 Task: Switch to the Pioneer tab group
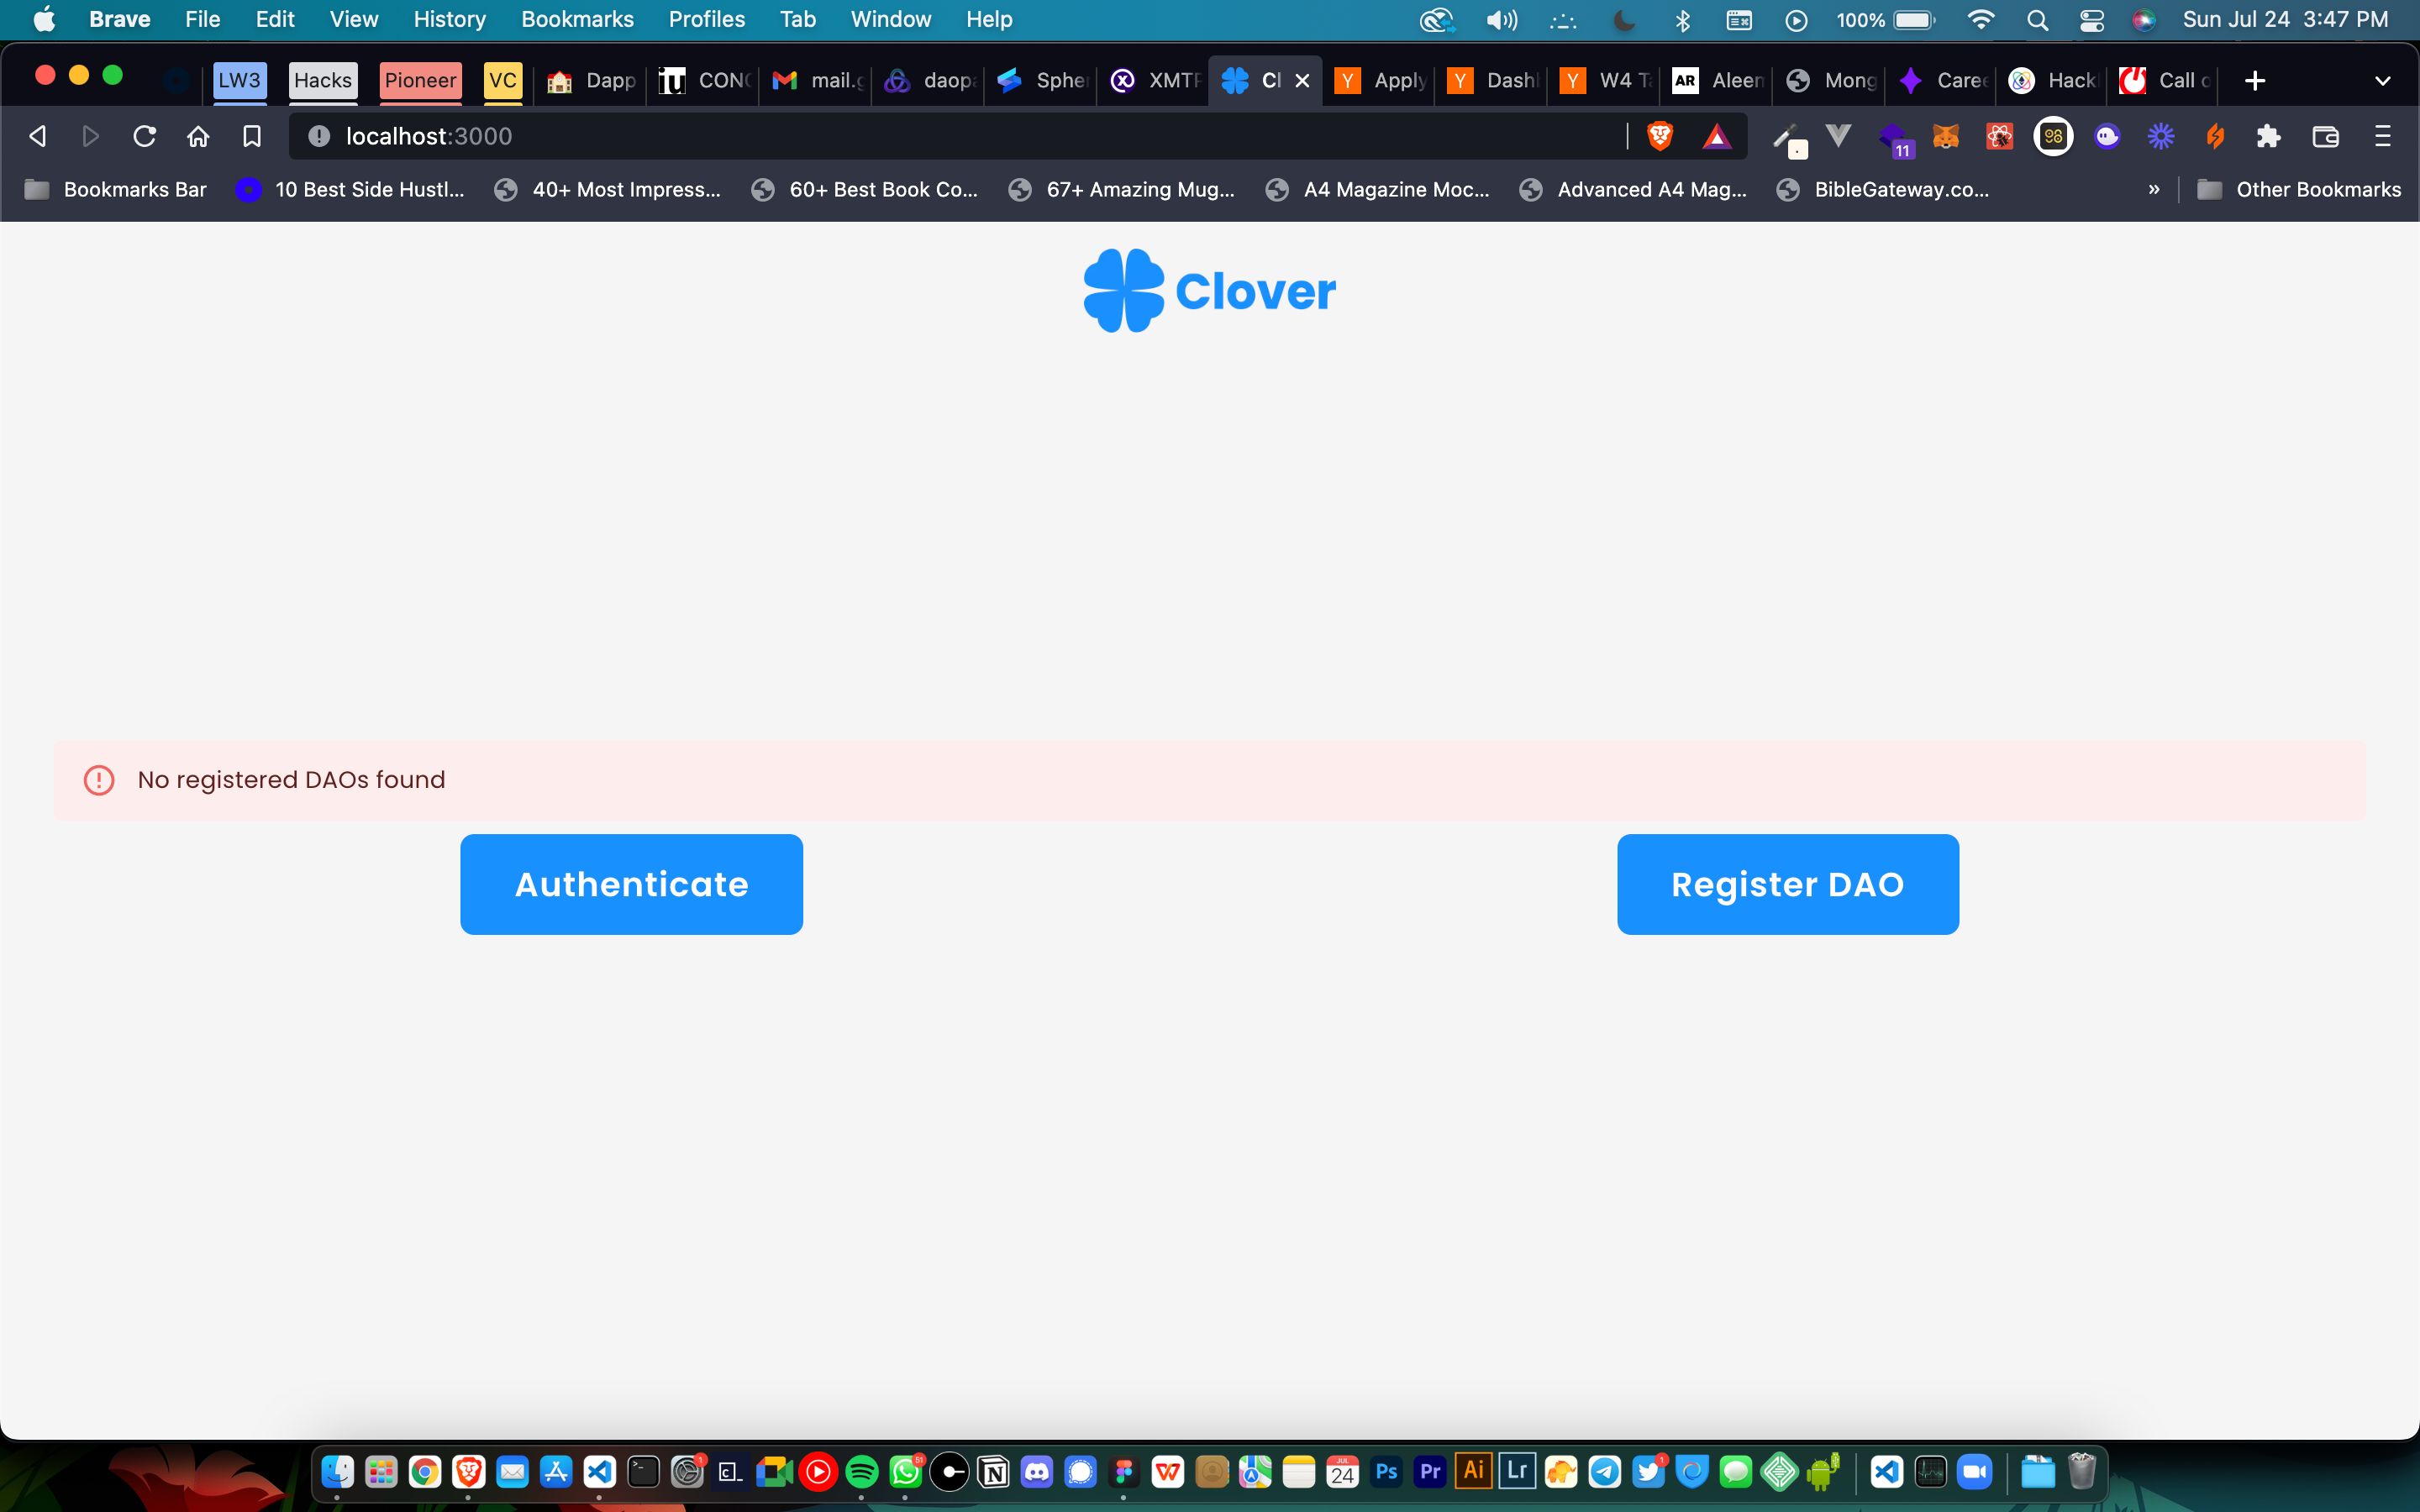coord(420,80)
